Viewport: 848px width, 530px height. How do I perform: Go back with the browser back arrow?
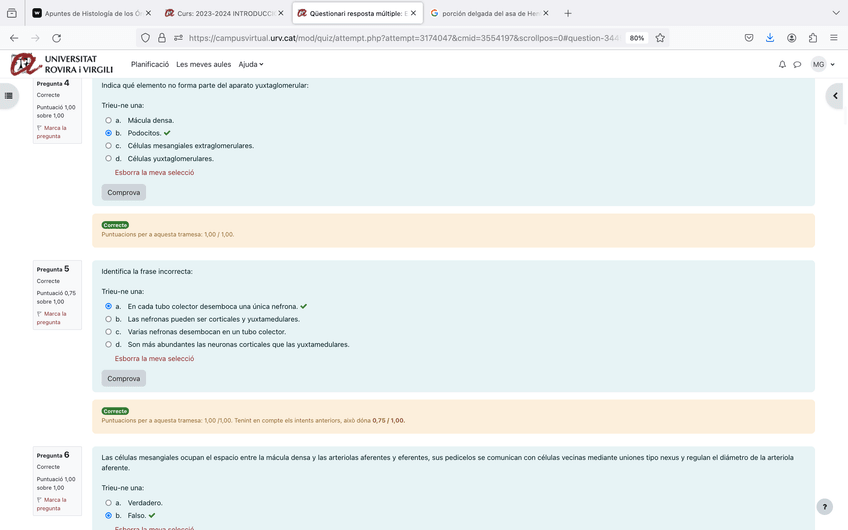point(14,38)
